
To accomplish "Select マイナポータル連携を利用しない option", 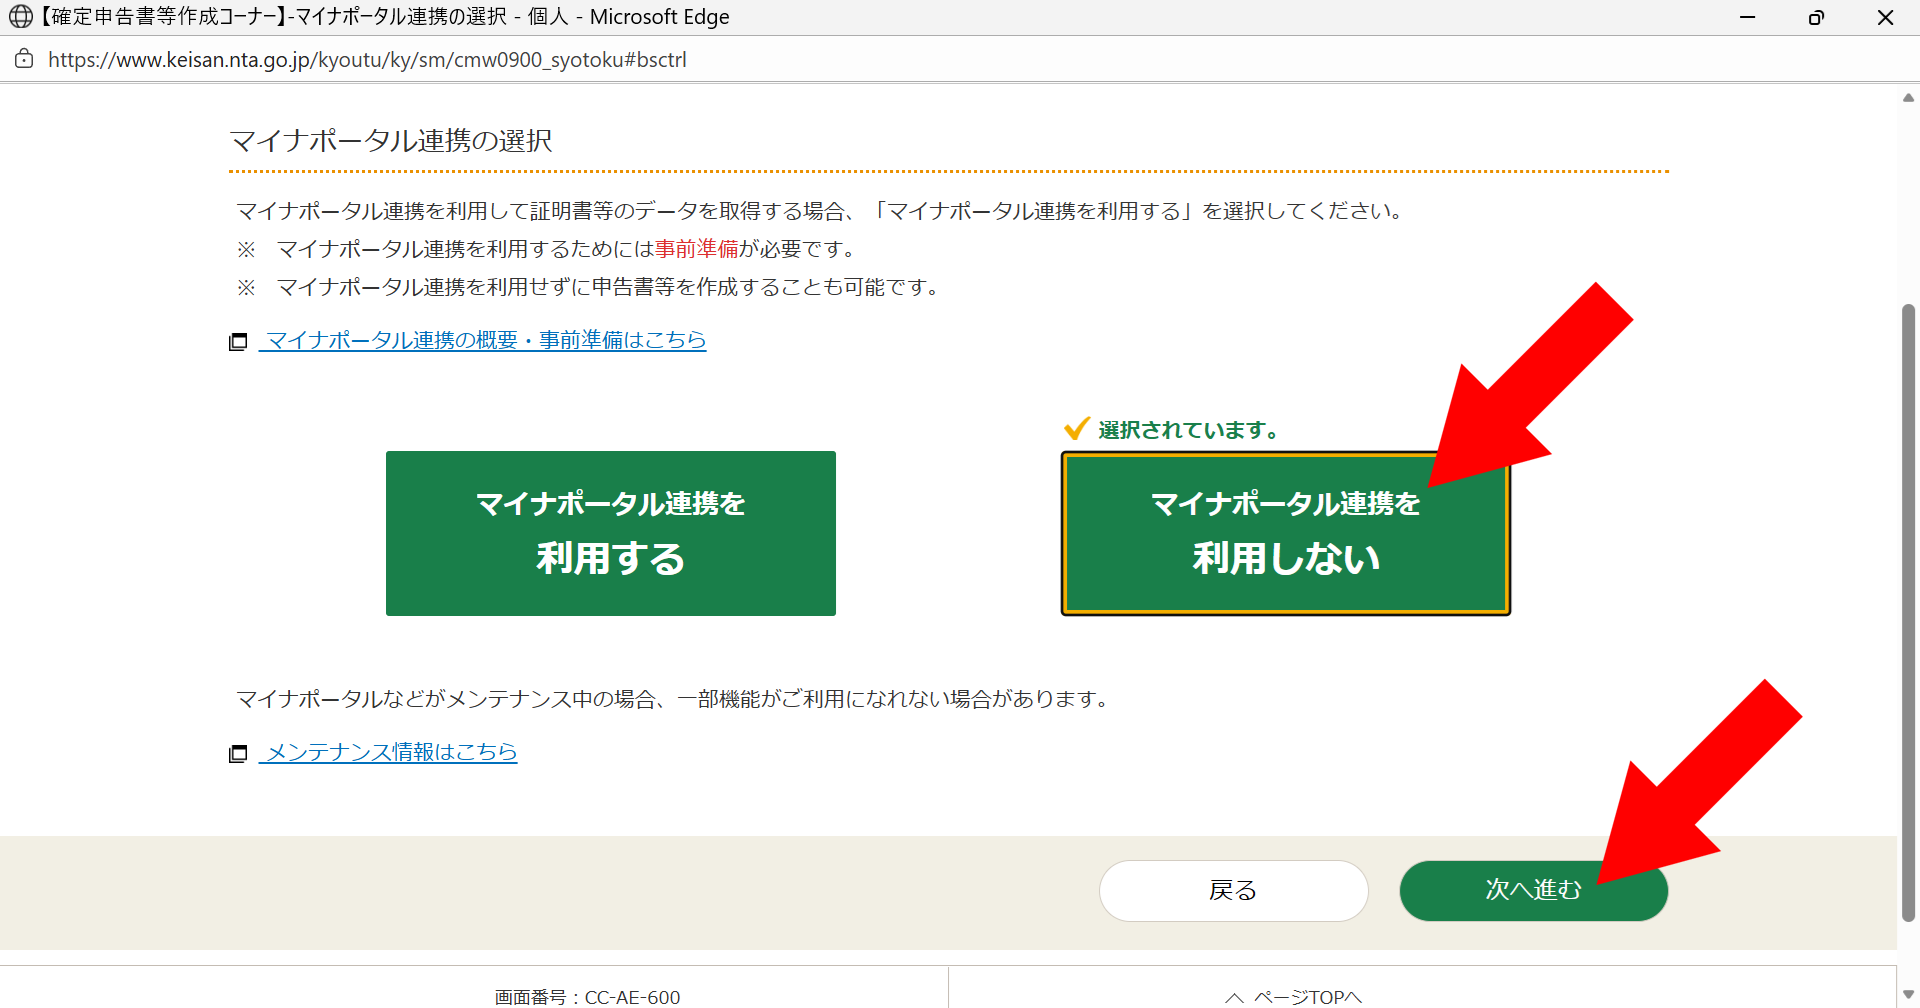I will point(1285,533).
